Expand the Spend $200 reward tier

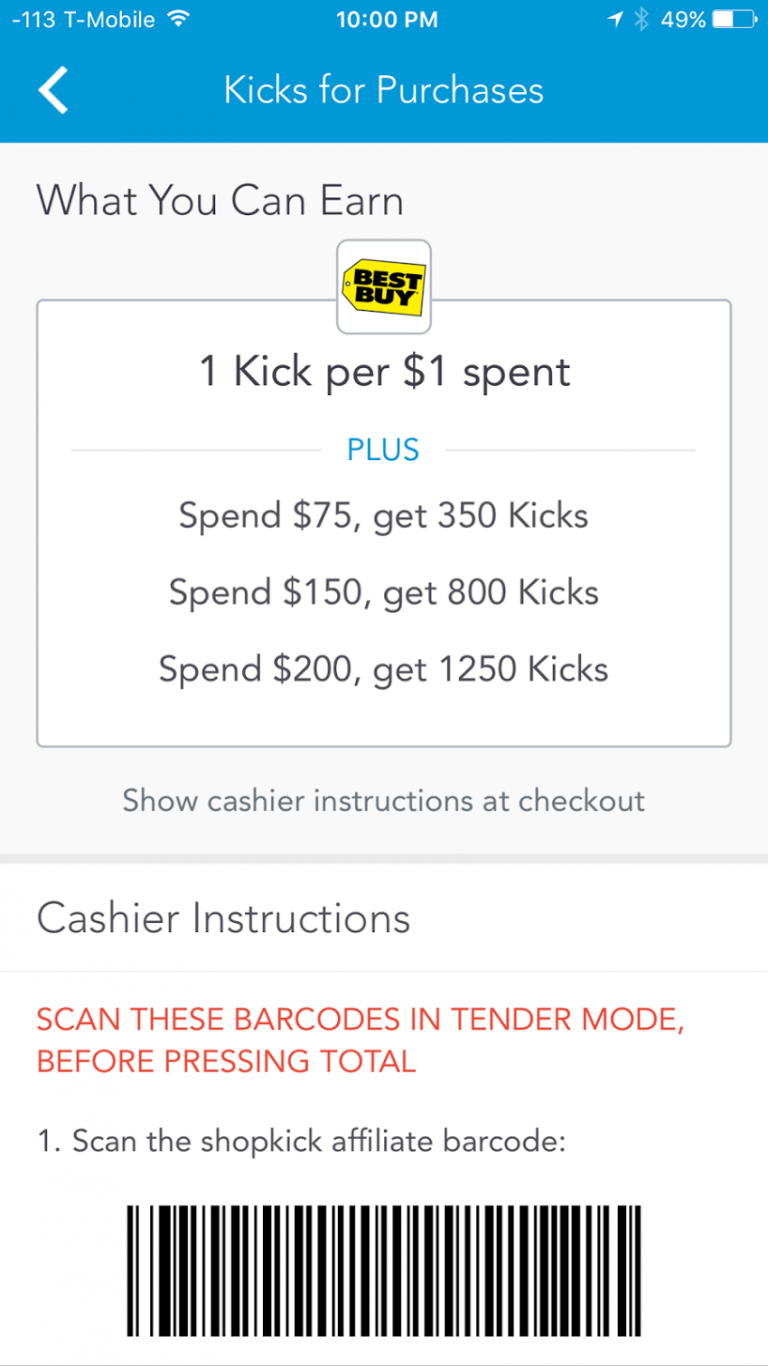pos(384,669)
